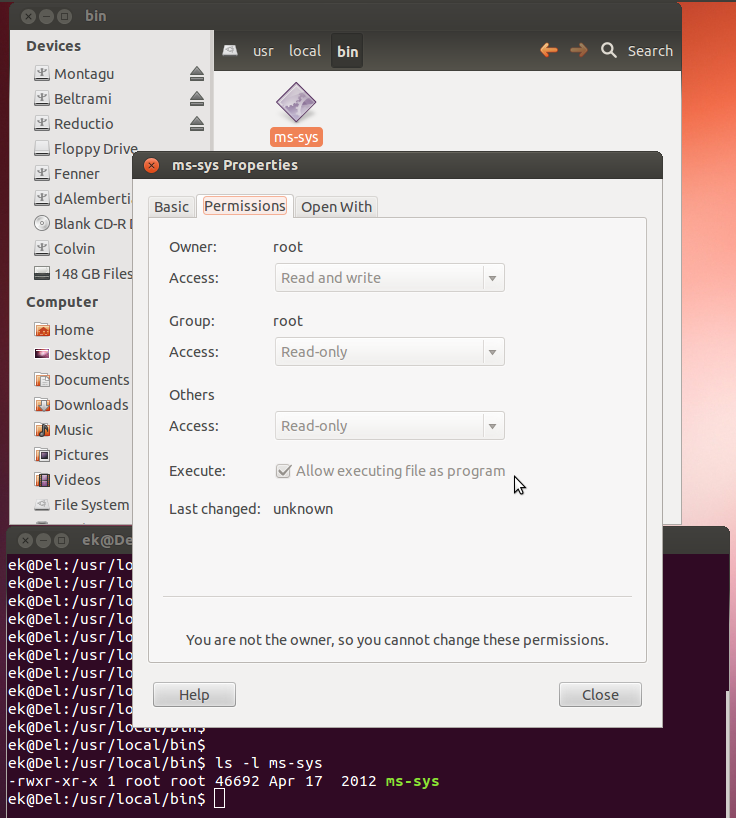Viewport: 736px width, 818px height.
Task: Expand the Owner access dropdown
Action: pyautogui.click(x=390, y=278)
